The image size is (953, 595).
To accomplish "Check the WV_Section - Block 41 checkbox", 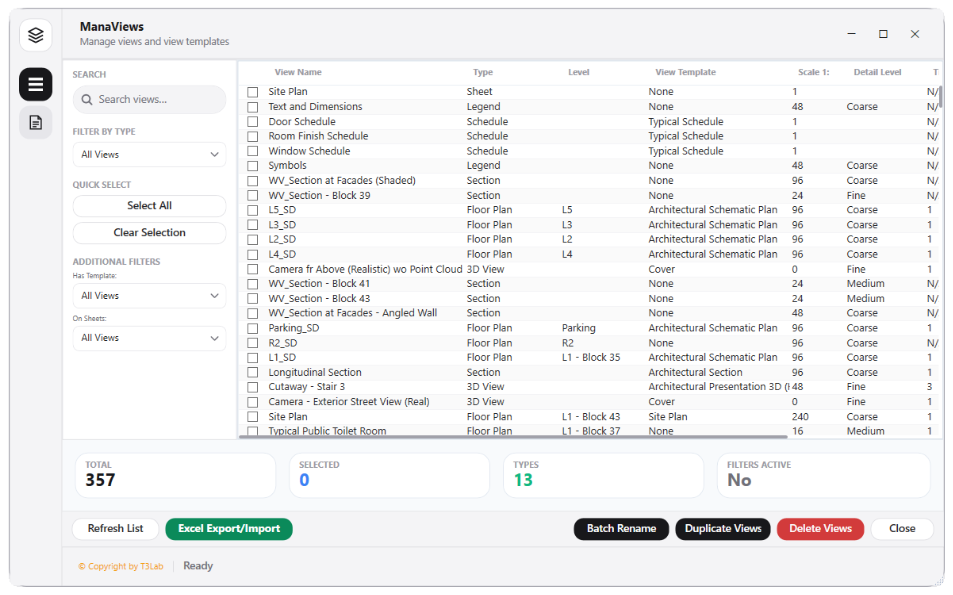I will pyautogui.click(x=253, y=284).
